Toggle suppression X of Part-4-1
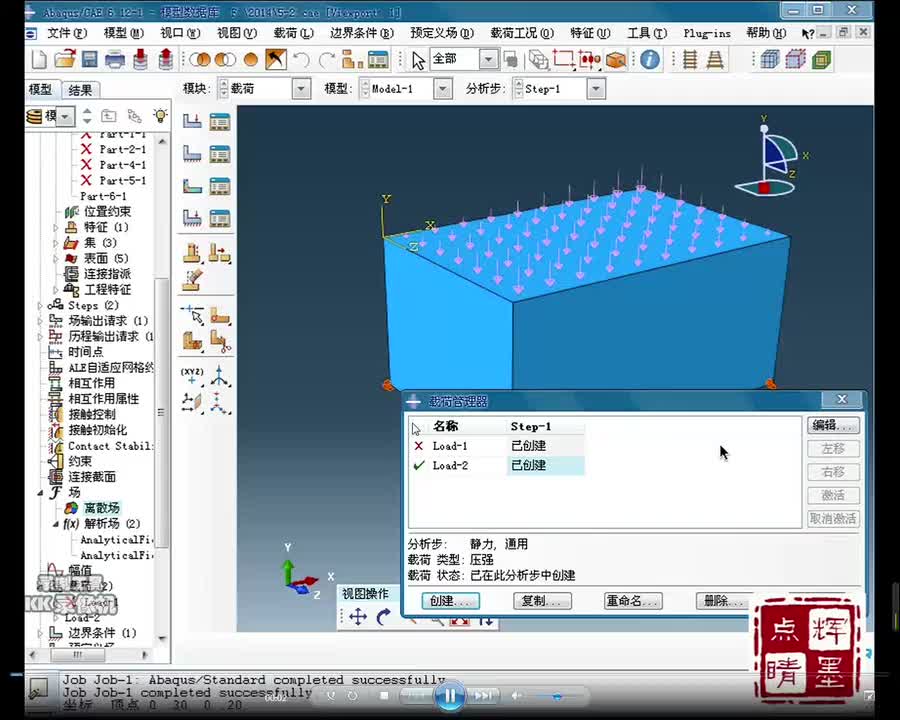This screenshot has height=720, width=900. 86,165
